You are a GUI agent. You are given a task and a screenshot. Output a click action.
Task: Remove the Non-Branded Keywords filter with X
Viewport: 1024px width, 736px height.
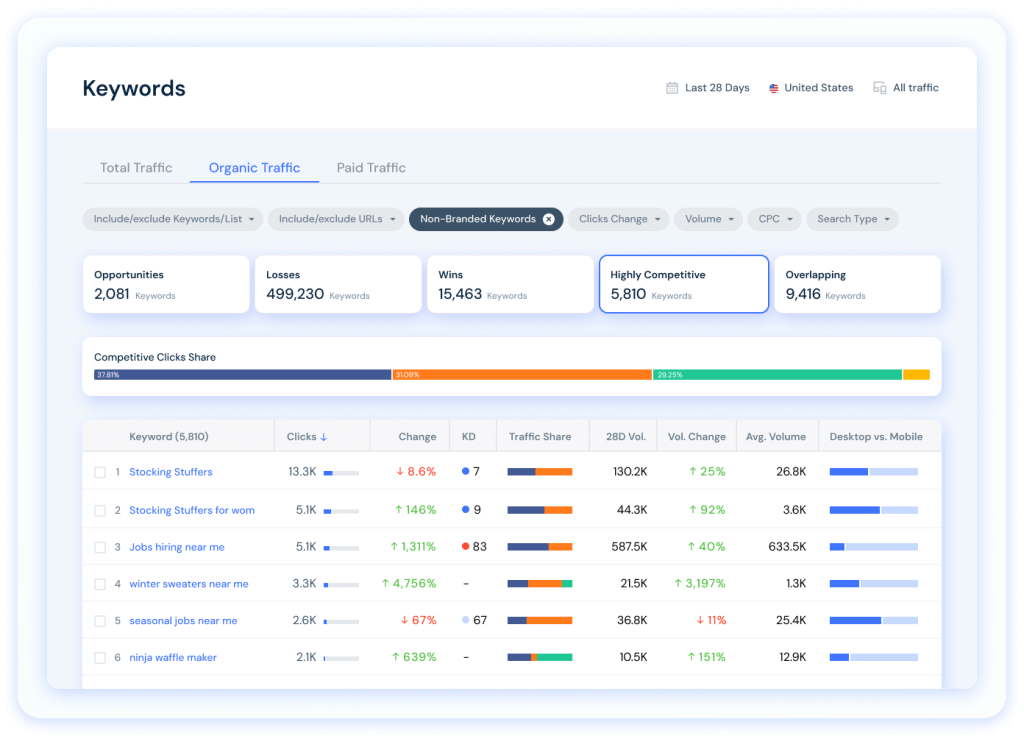(x=549, y=219)
